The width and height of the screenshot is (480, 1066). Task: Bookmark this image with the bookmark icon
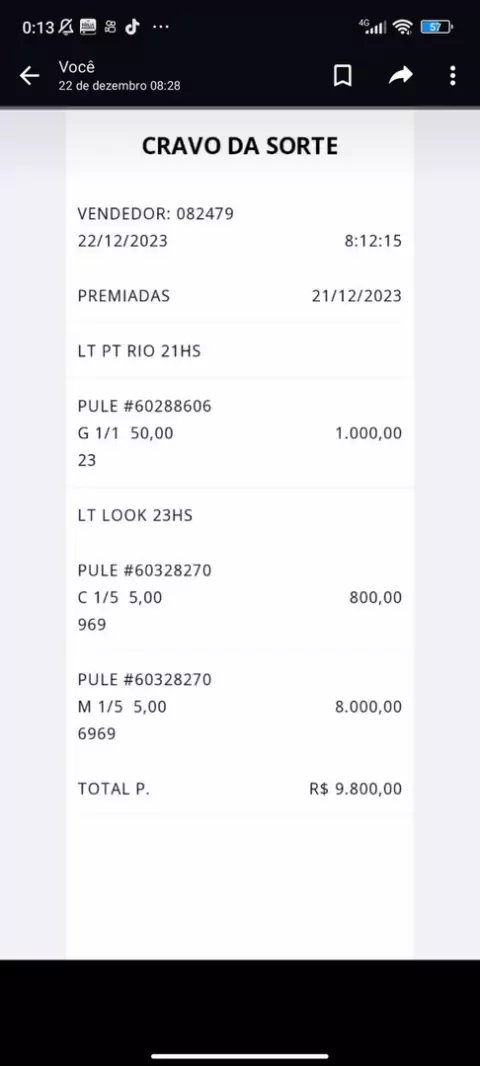pos(343,75)
